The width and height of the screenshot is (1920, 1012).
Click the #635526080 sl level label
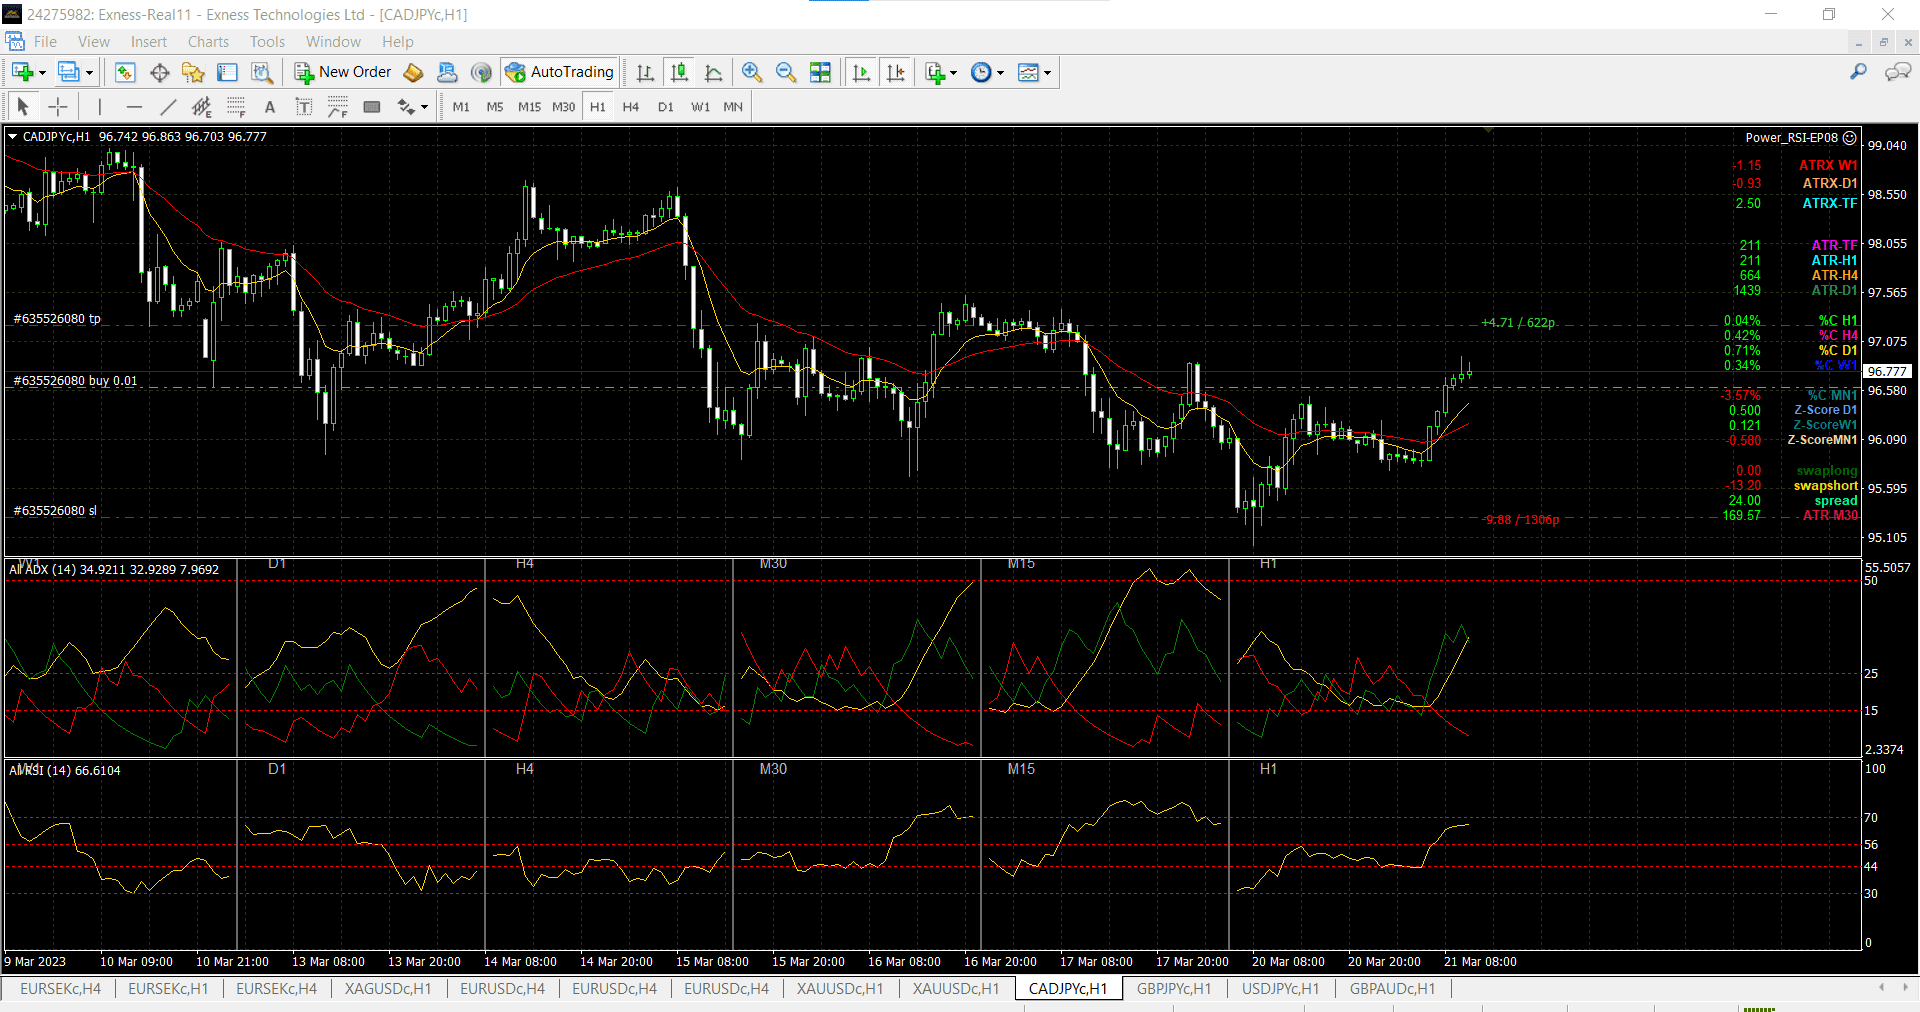point(55,511)
